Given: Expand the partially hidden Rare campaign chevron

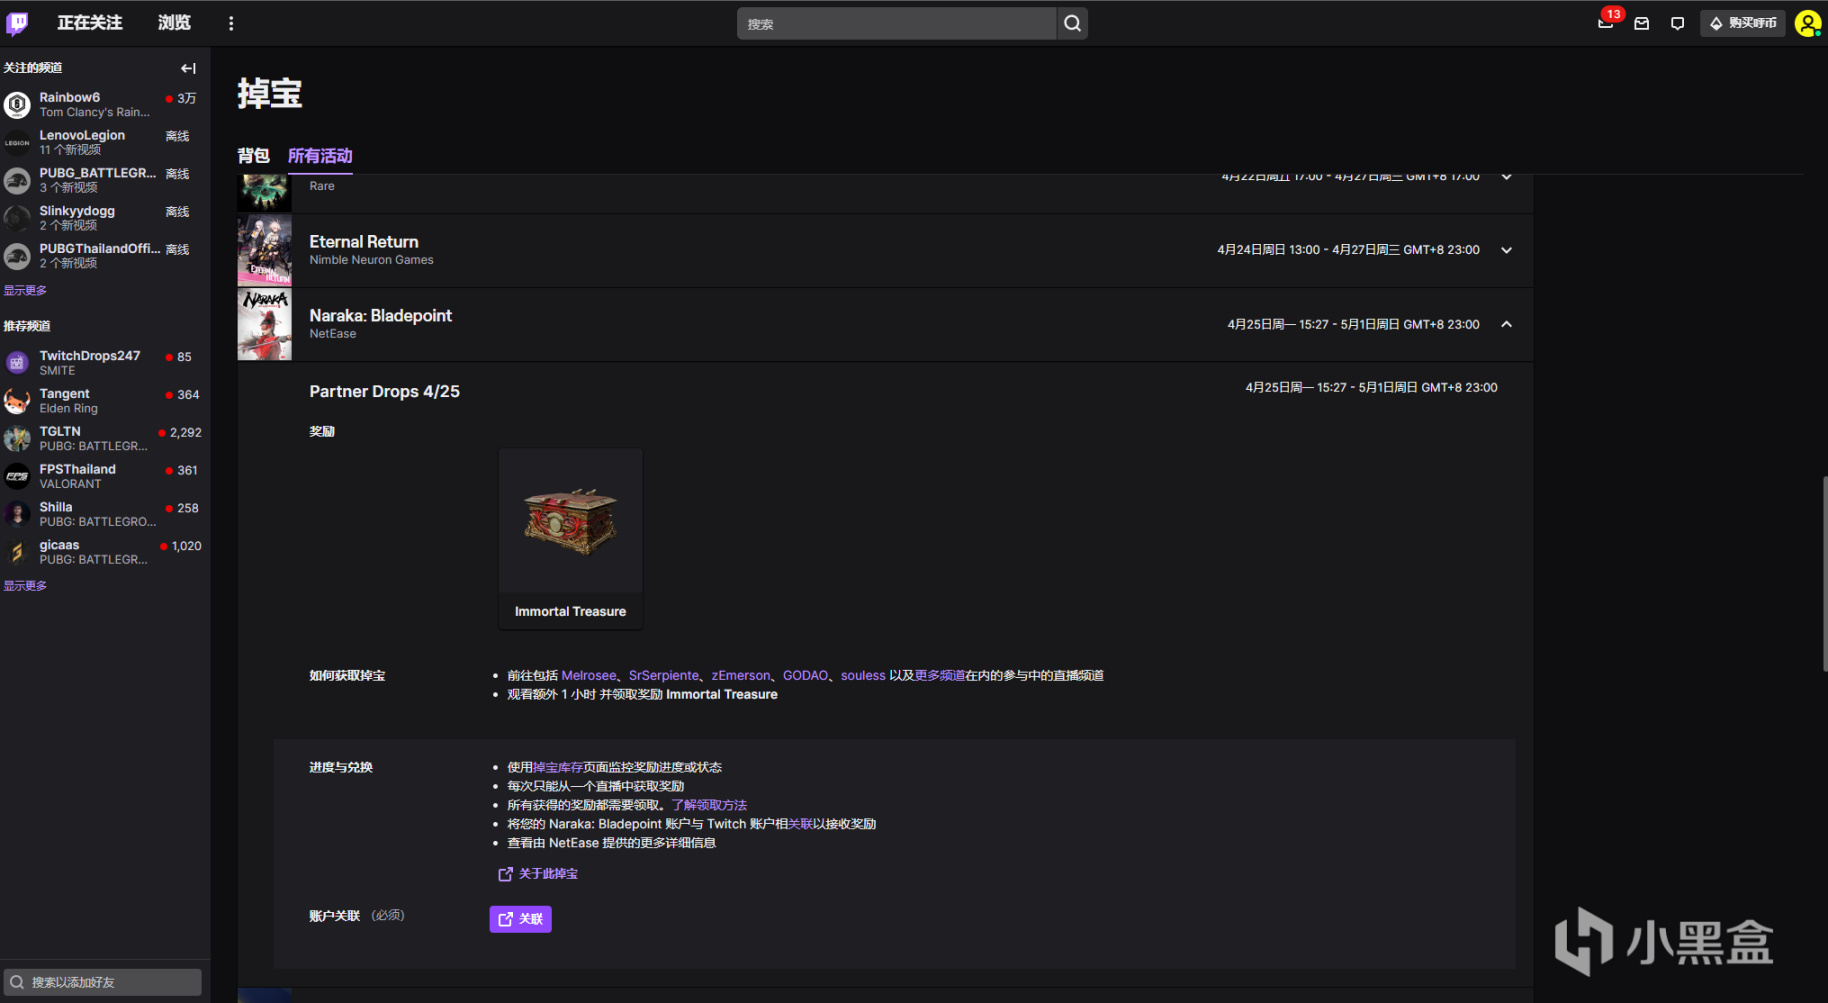Looking at the screenshot, I should [x=1506, y=178].
